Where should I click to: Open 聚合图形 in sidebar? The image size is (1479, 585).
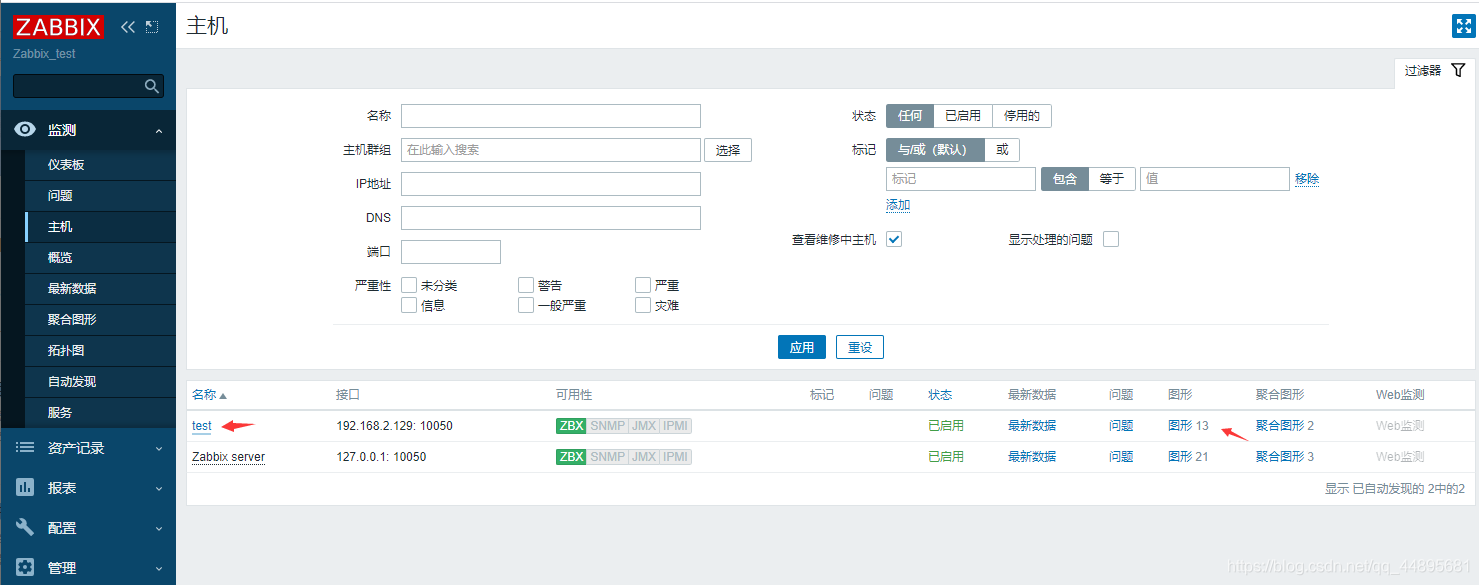point(100,320)
